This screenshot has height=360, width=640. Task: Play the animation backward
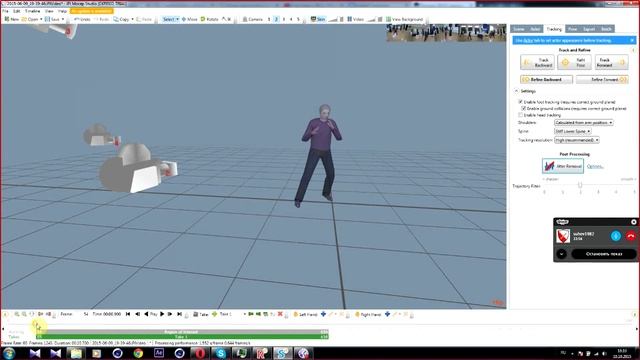146,314
